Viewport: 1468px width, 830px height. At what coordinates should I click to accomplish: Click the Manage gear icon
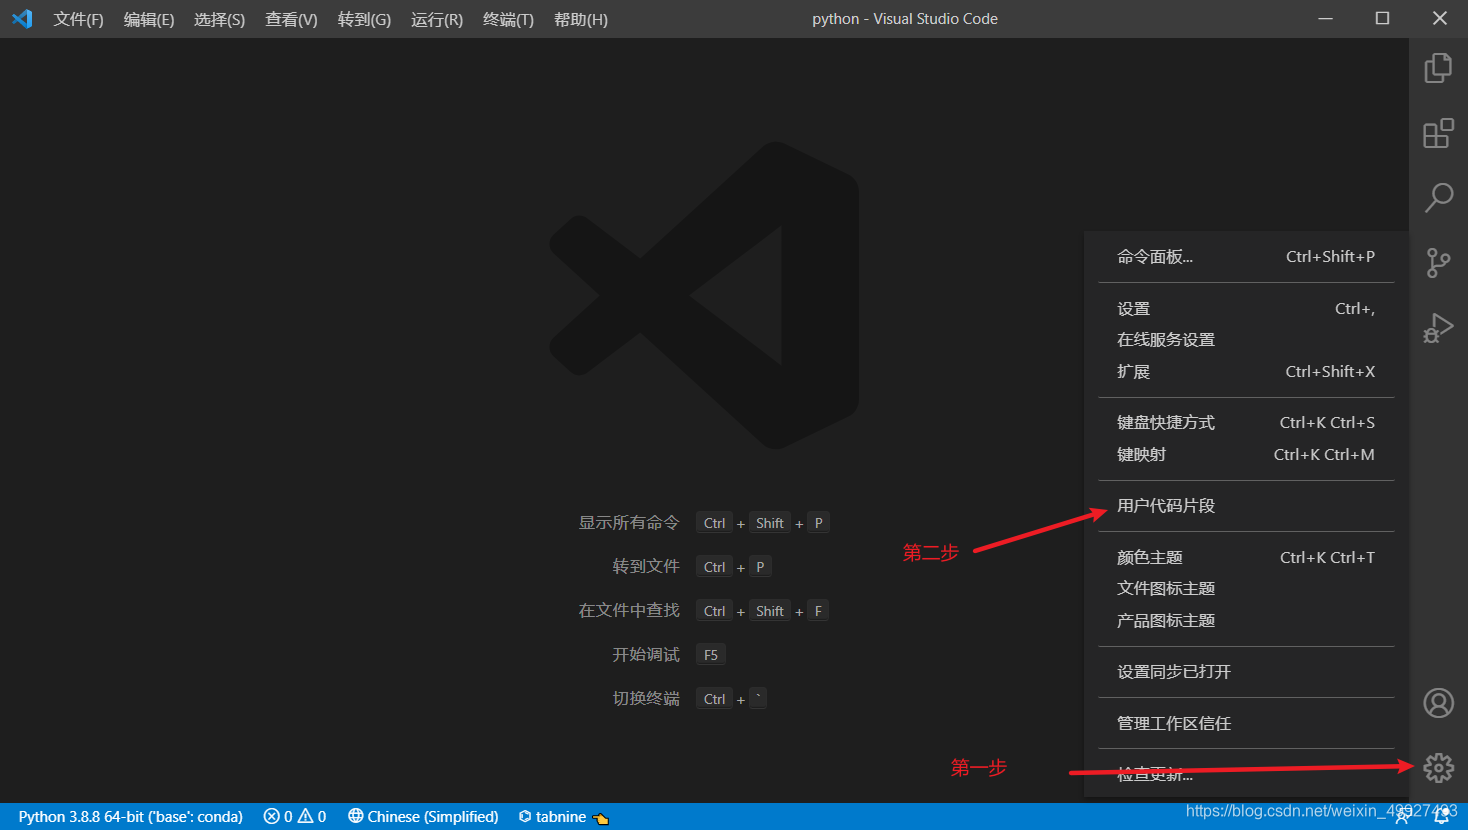(x=1438, y=768)
